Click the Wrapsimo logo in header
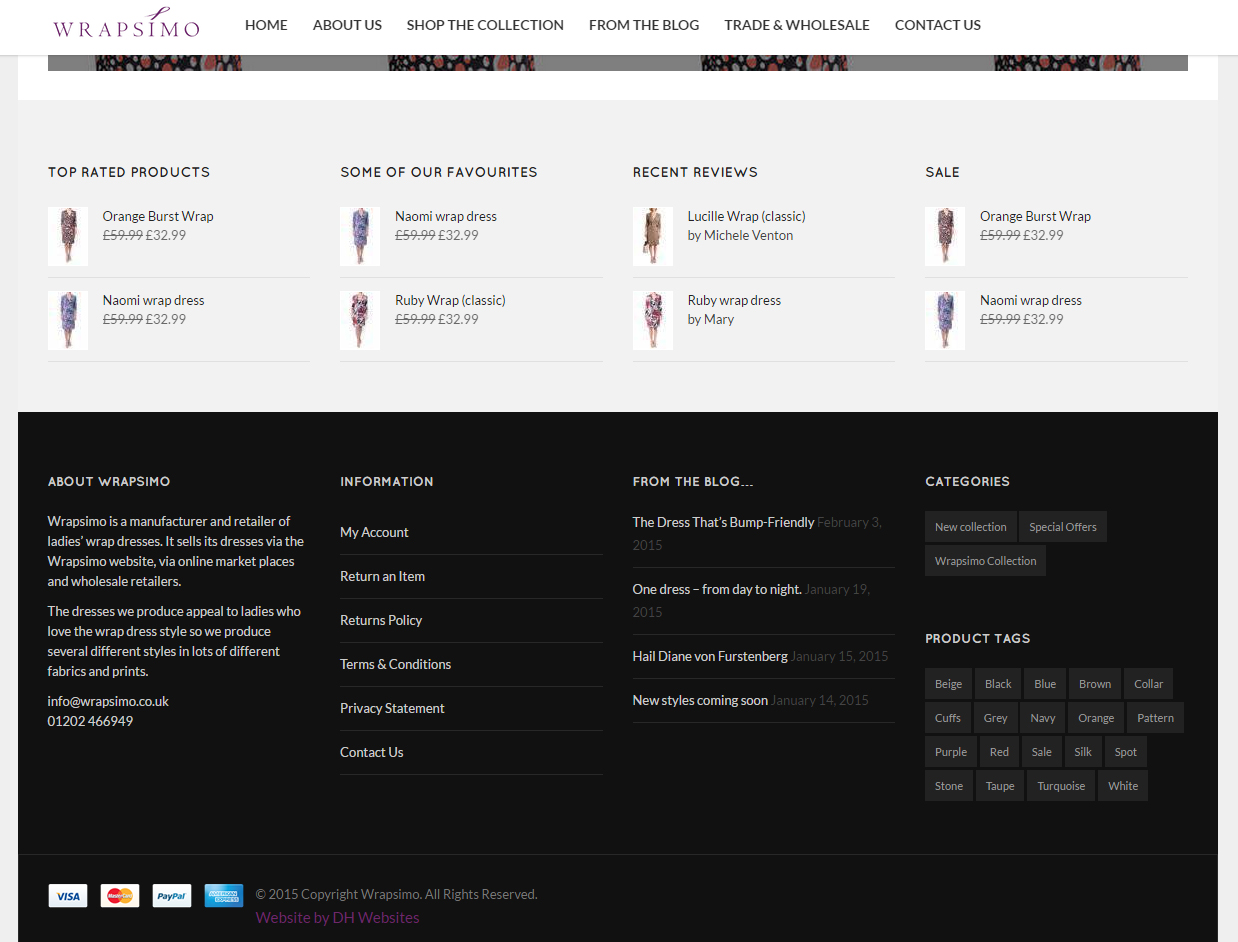Viewport: 1238px width, 942px height. 126,25
